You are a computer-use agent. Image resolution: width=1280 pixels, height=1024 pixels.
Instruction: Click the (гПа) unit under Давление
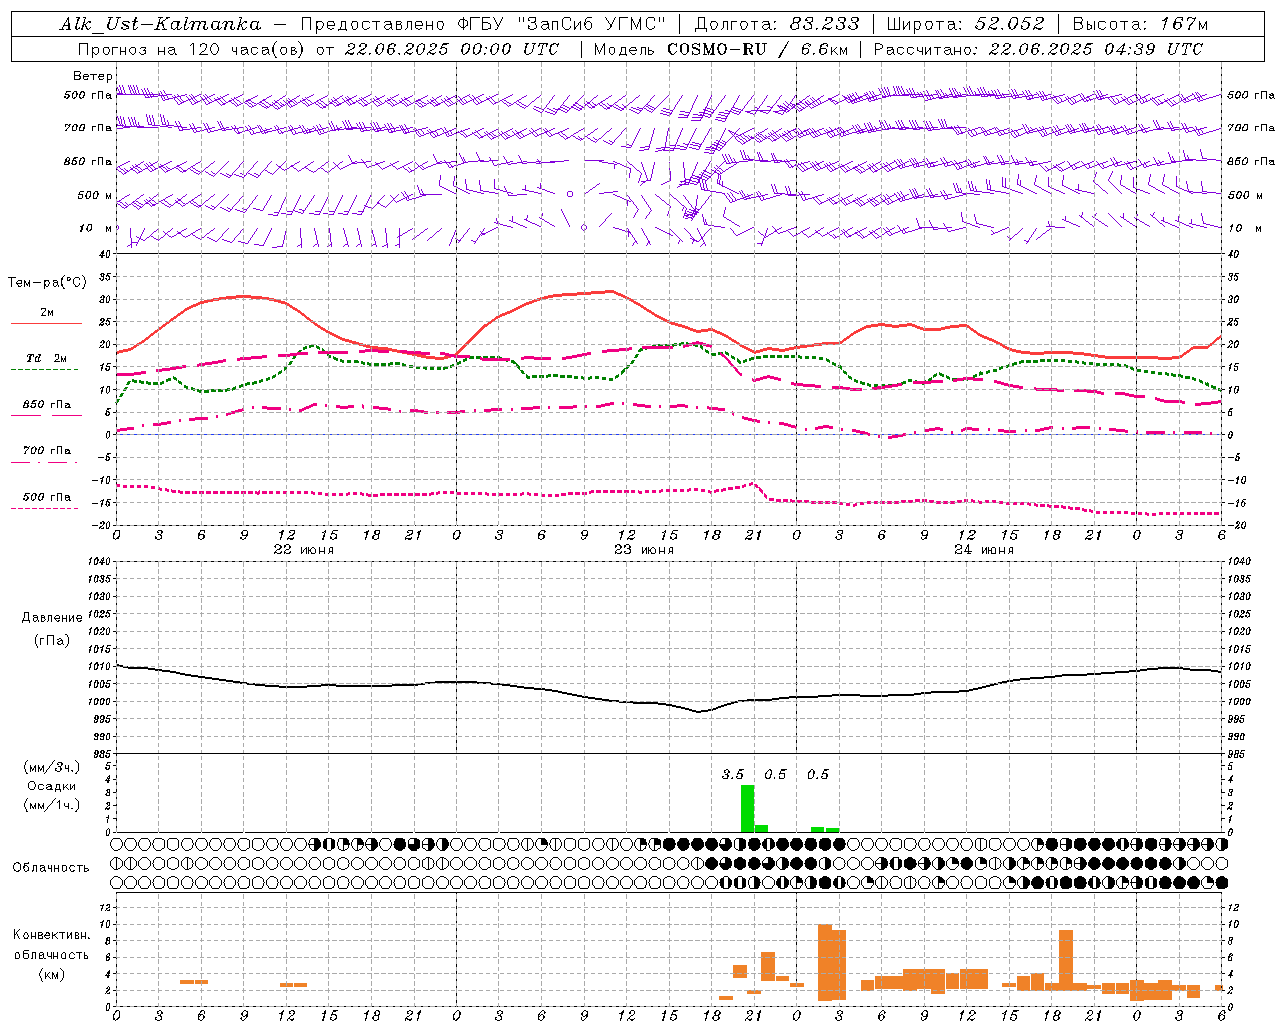[52, 640]
